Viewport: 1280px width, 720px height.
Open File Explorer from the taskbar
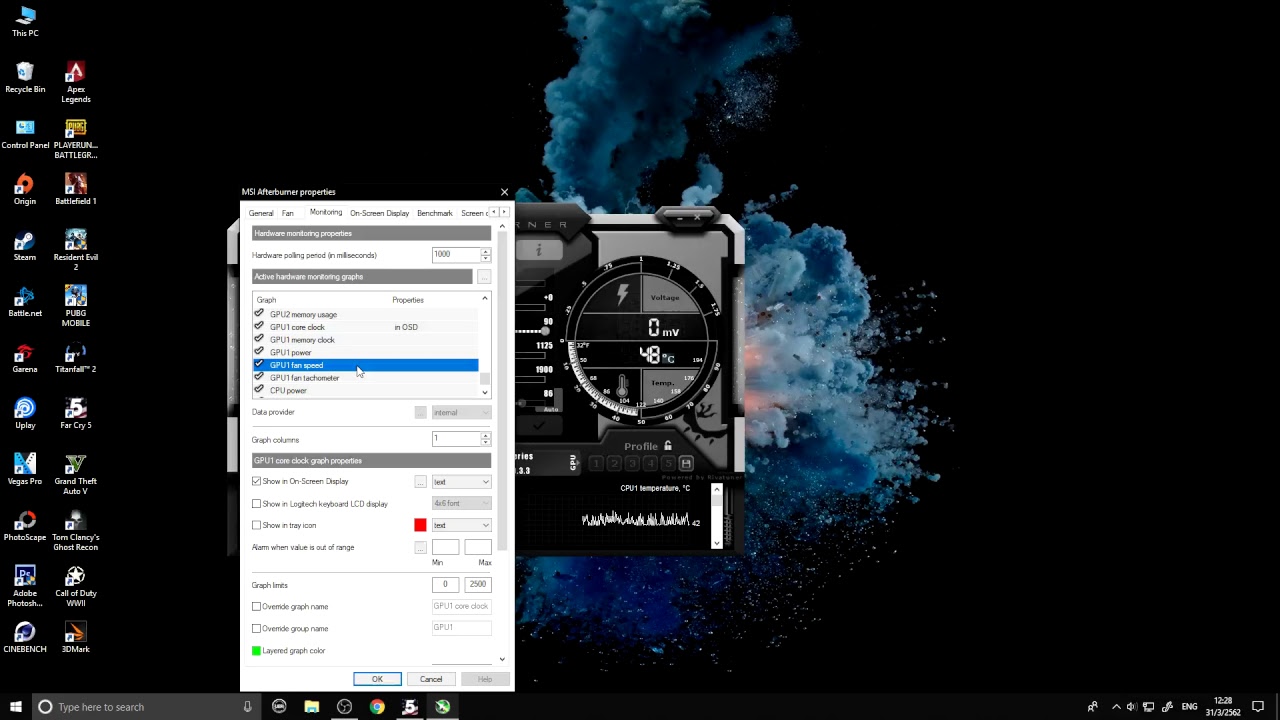pyautogui.click(x=312, y=707)
